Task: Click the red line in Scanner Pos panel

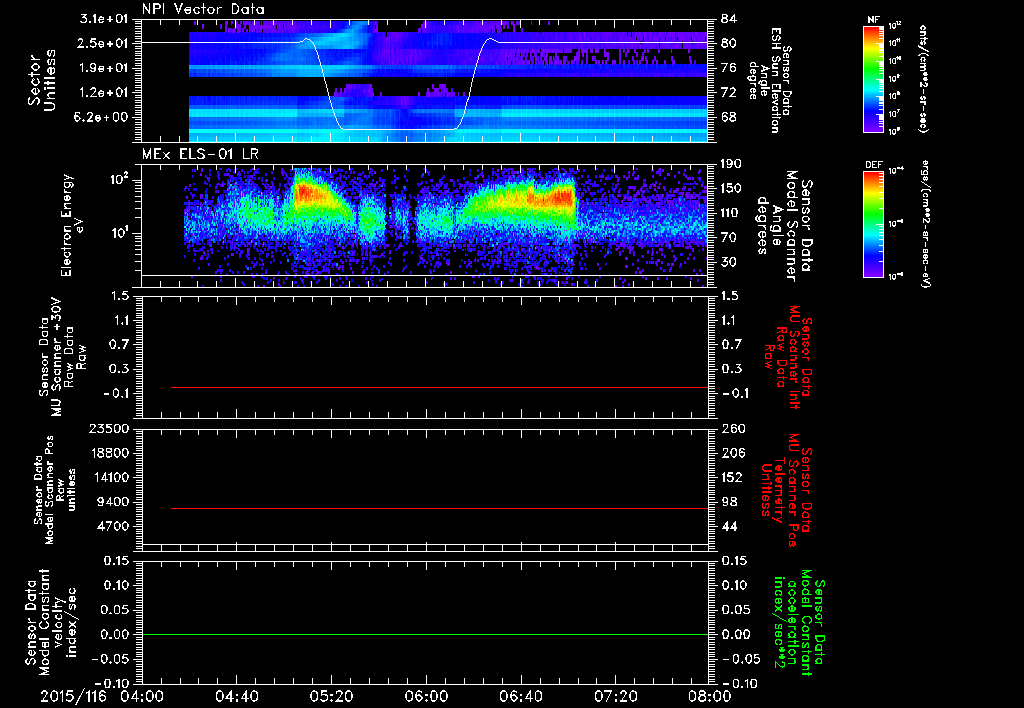Action: (x=440, y=508)
